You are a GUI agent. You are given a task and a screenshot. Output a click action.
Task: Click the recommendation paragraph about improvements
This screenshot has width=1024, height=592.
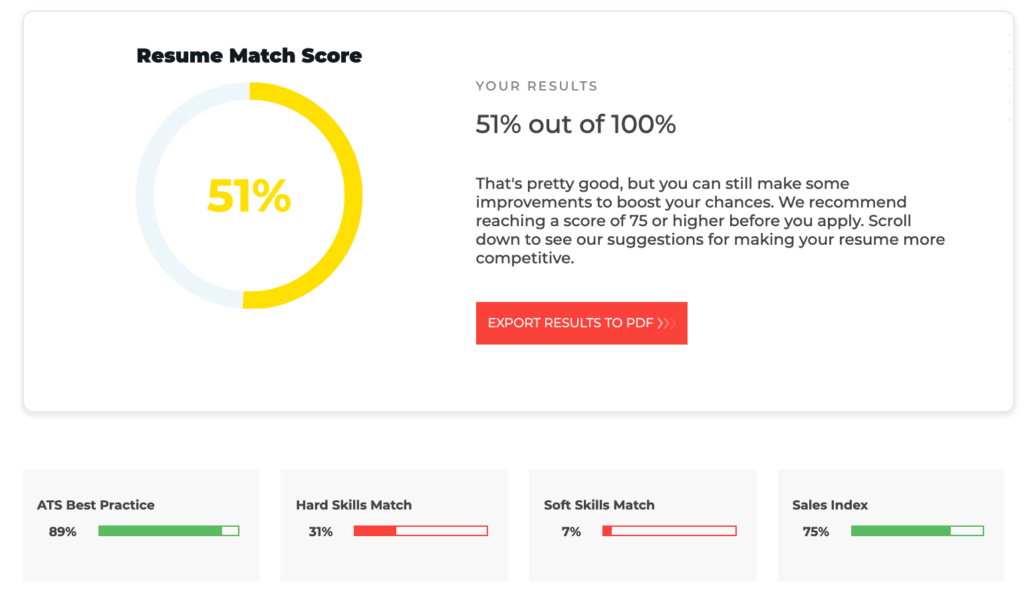point(710,221)
